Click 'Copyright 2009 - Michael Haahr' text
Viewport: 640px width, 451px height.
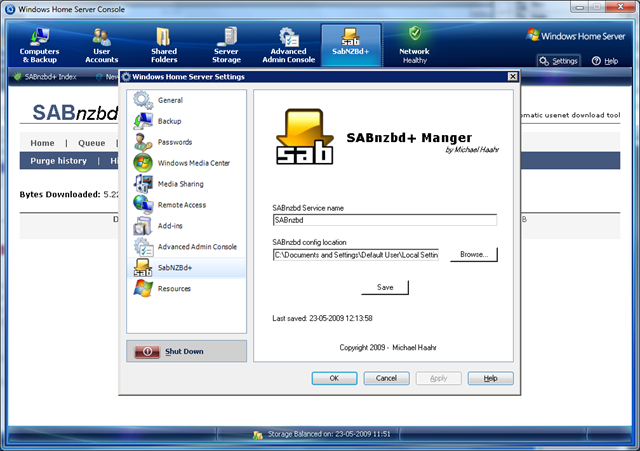(388, 348)
